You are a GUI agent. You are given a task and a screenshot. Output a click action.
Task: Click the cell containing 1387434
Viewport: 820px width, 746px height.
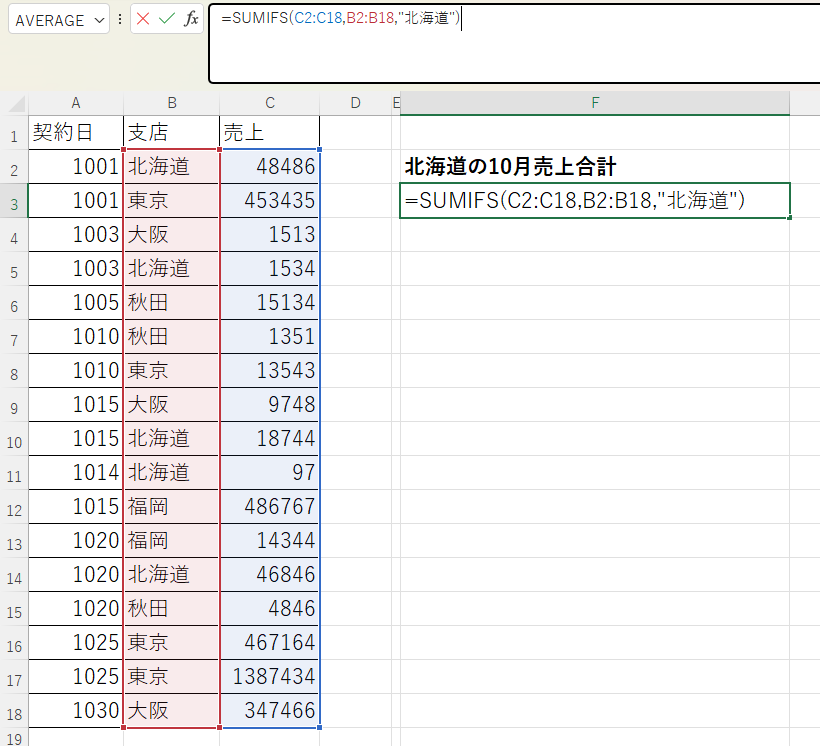tap(270, 677)
